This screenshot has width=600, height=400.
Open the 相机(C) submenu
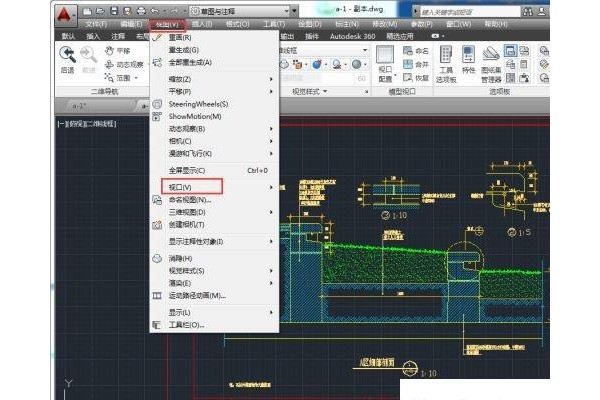[214, 141]
